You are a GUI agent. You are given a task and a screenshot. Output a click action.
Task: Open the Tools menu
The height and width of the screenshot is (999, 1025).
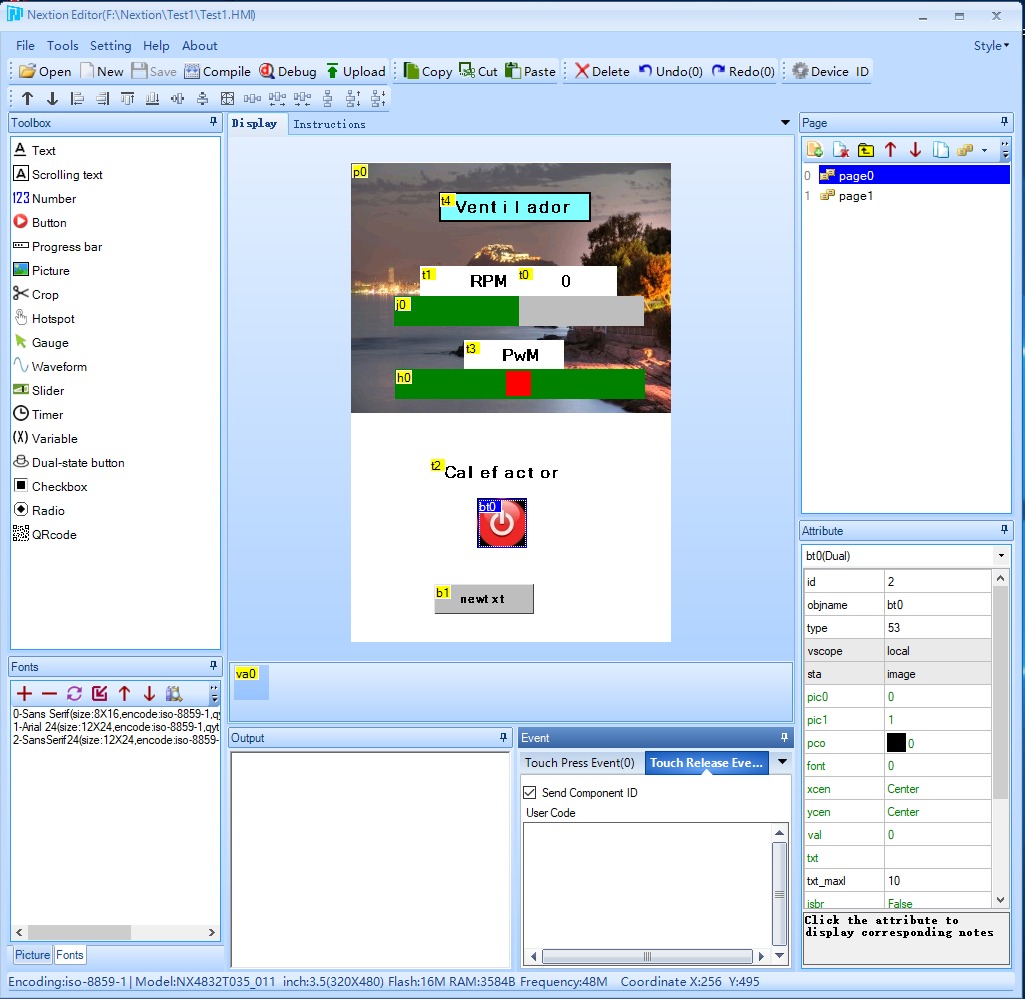coord(62,45)
